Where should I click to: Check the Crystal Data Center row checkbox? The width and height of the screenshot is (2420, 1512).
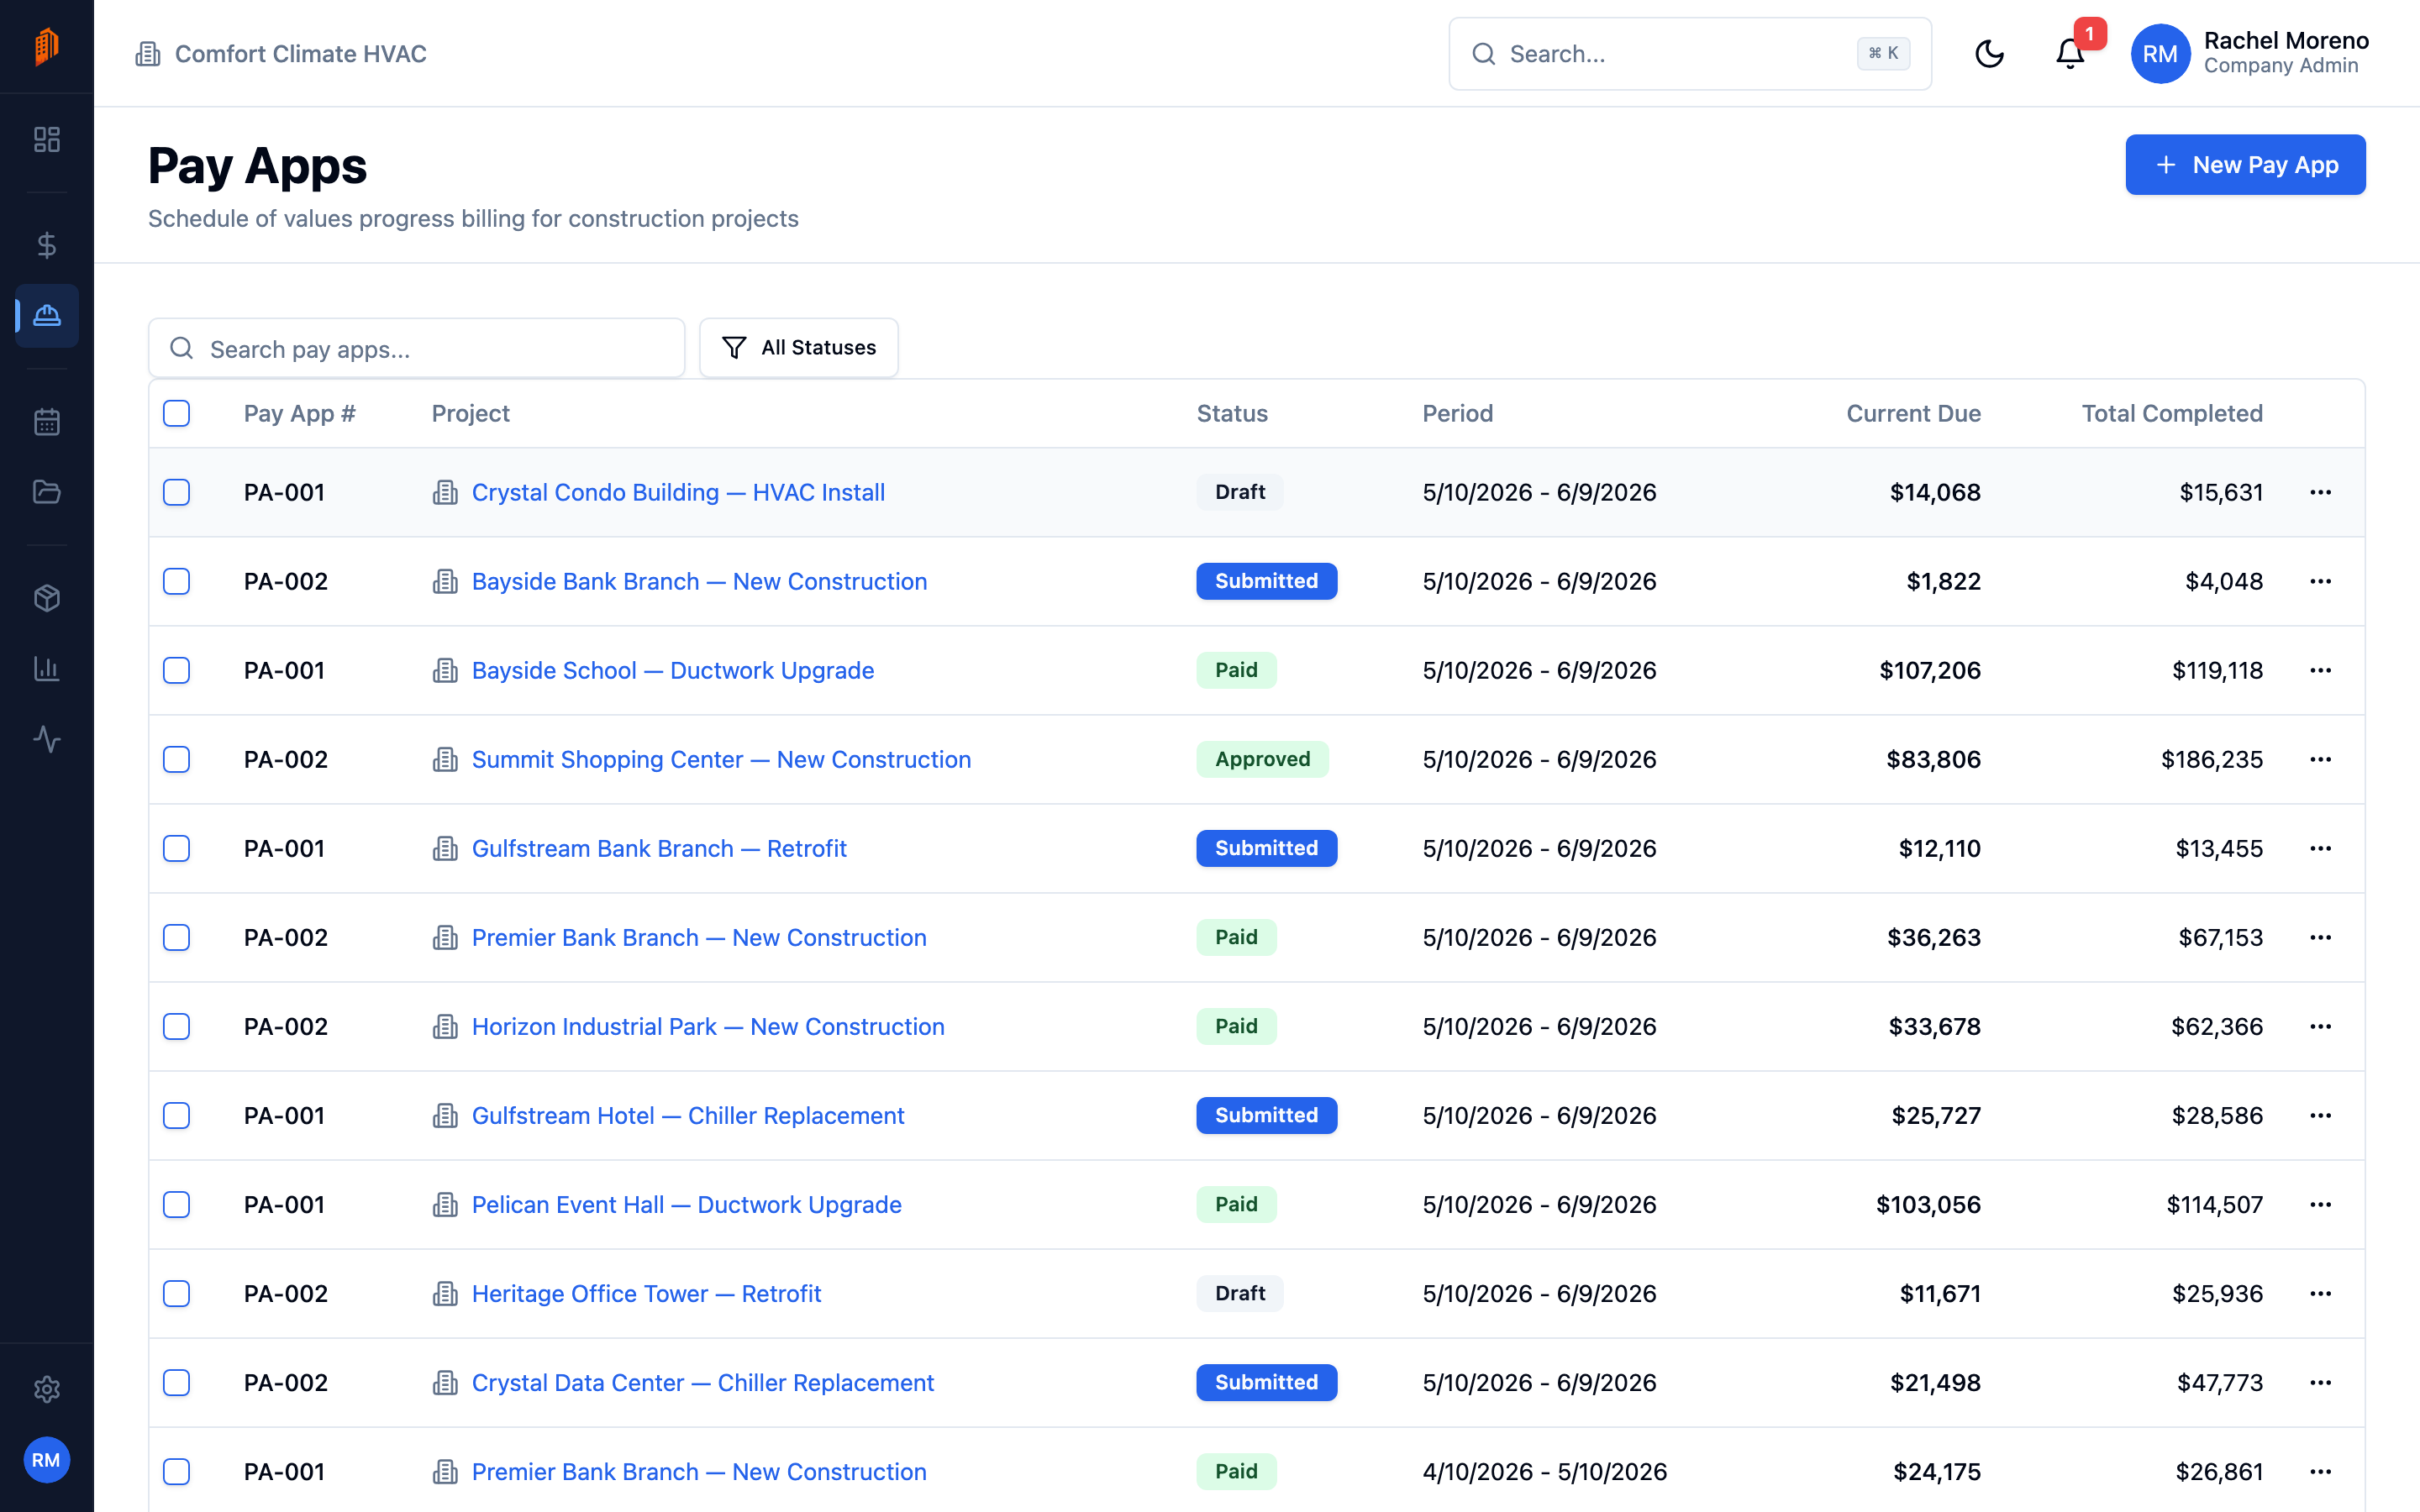click(177, 1382)
